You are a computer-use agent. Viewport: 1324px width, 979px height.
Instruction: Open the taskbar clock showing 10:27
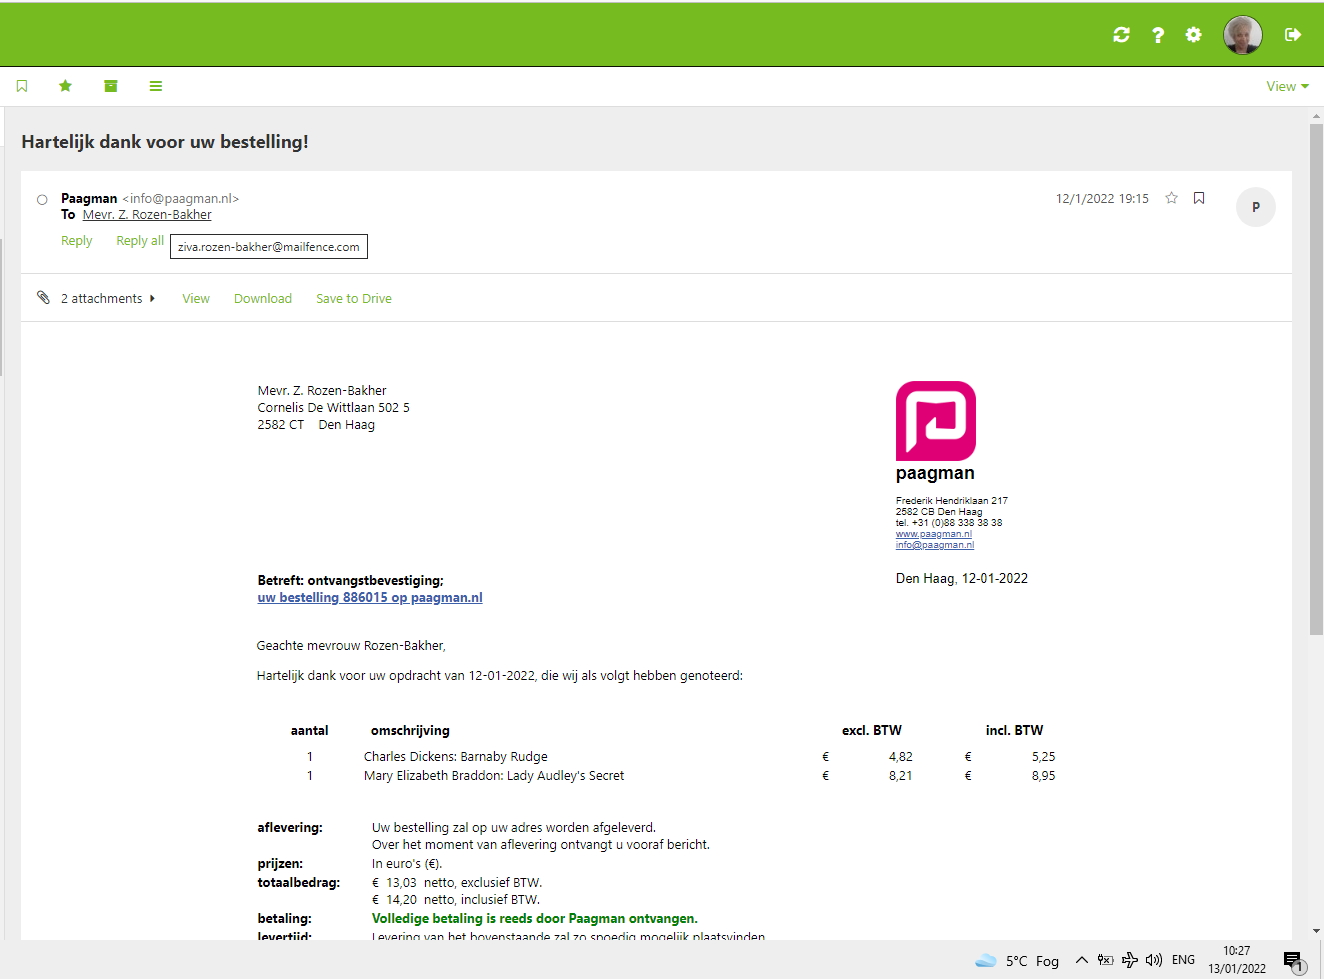coord(1237,960)
